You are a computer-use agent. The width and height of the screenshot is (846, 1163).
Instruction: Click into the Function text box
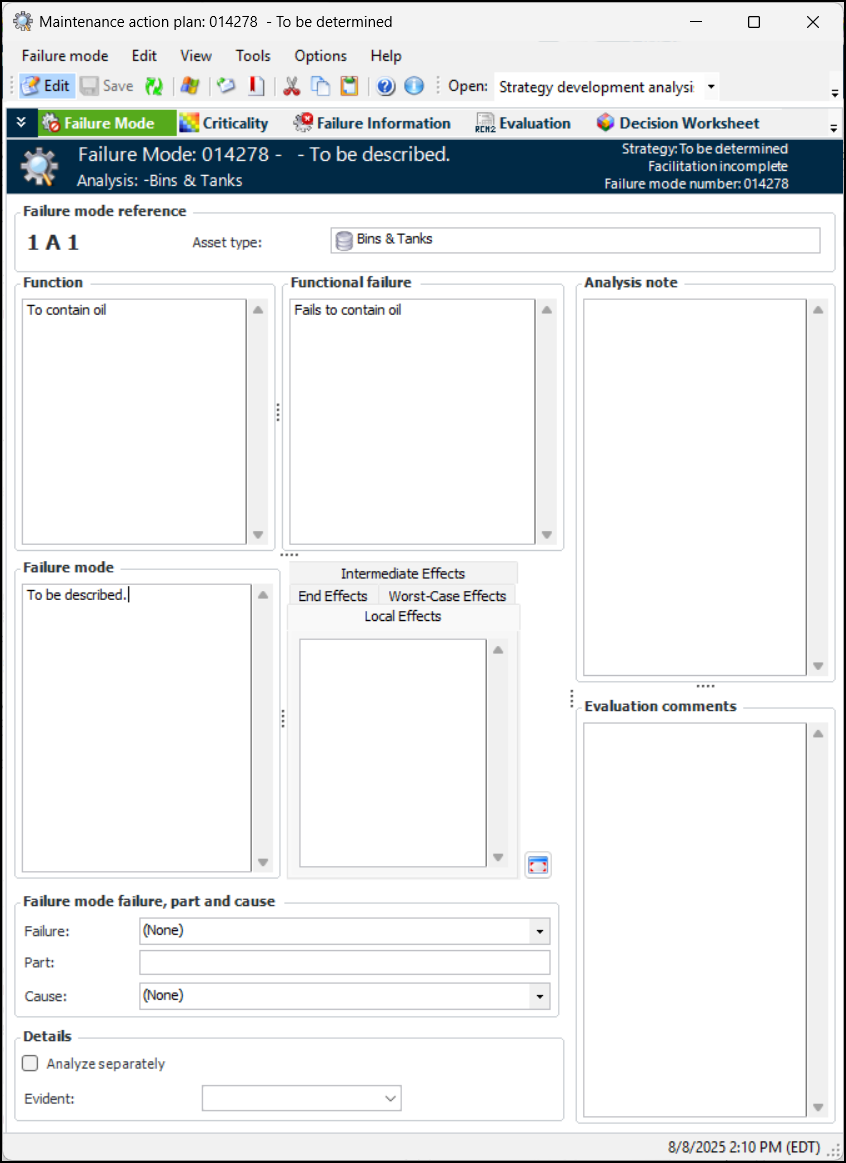point(134,421)
